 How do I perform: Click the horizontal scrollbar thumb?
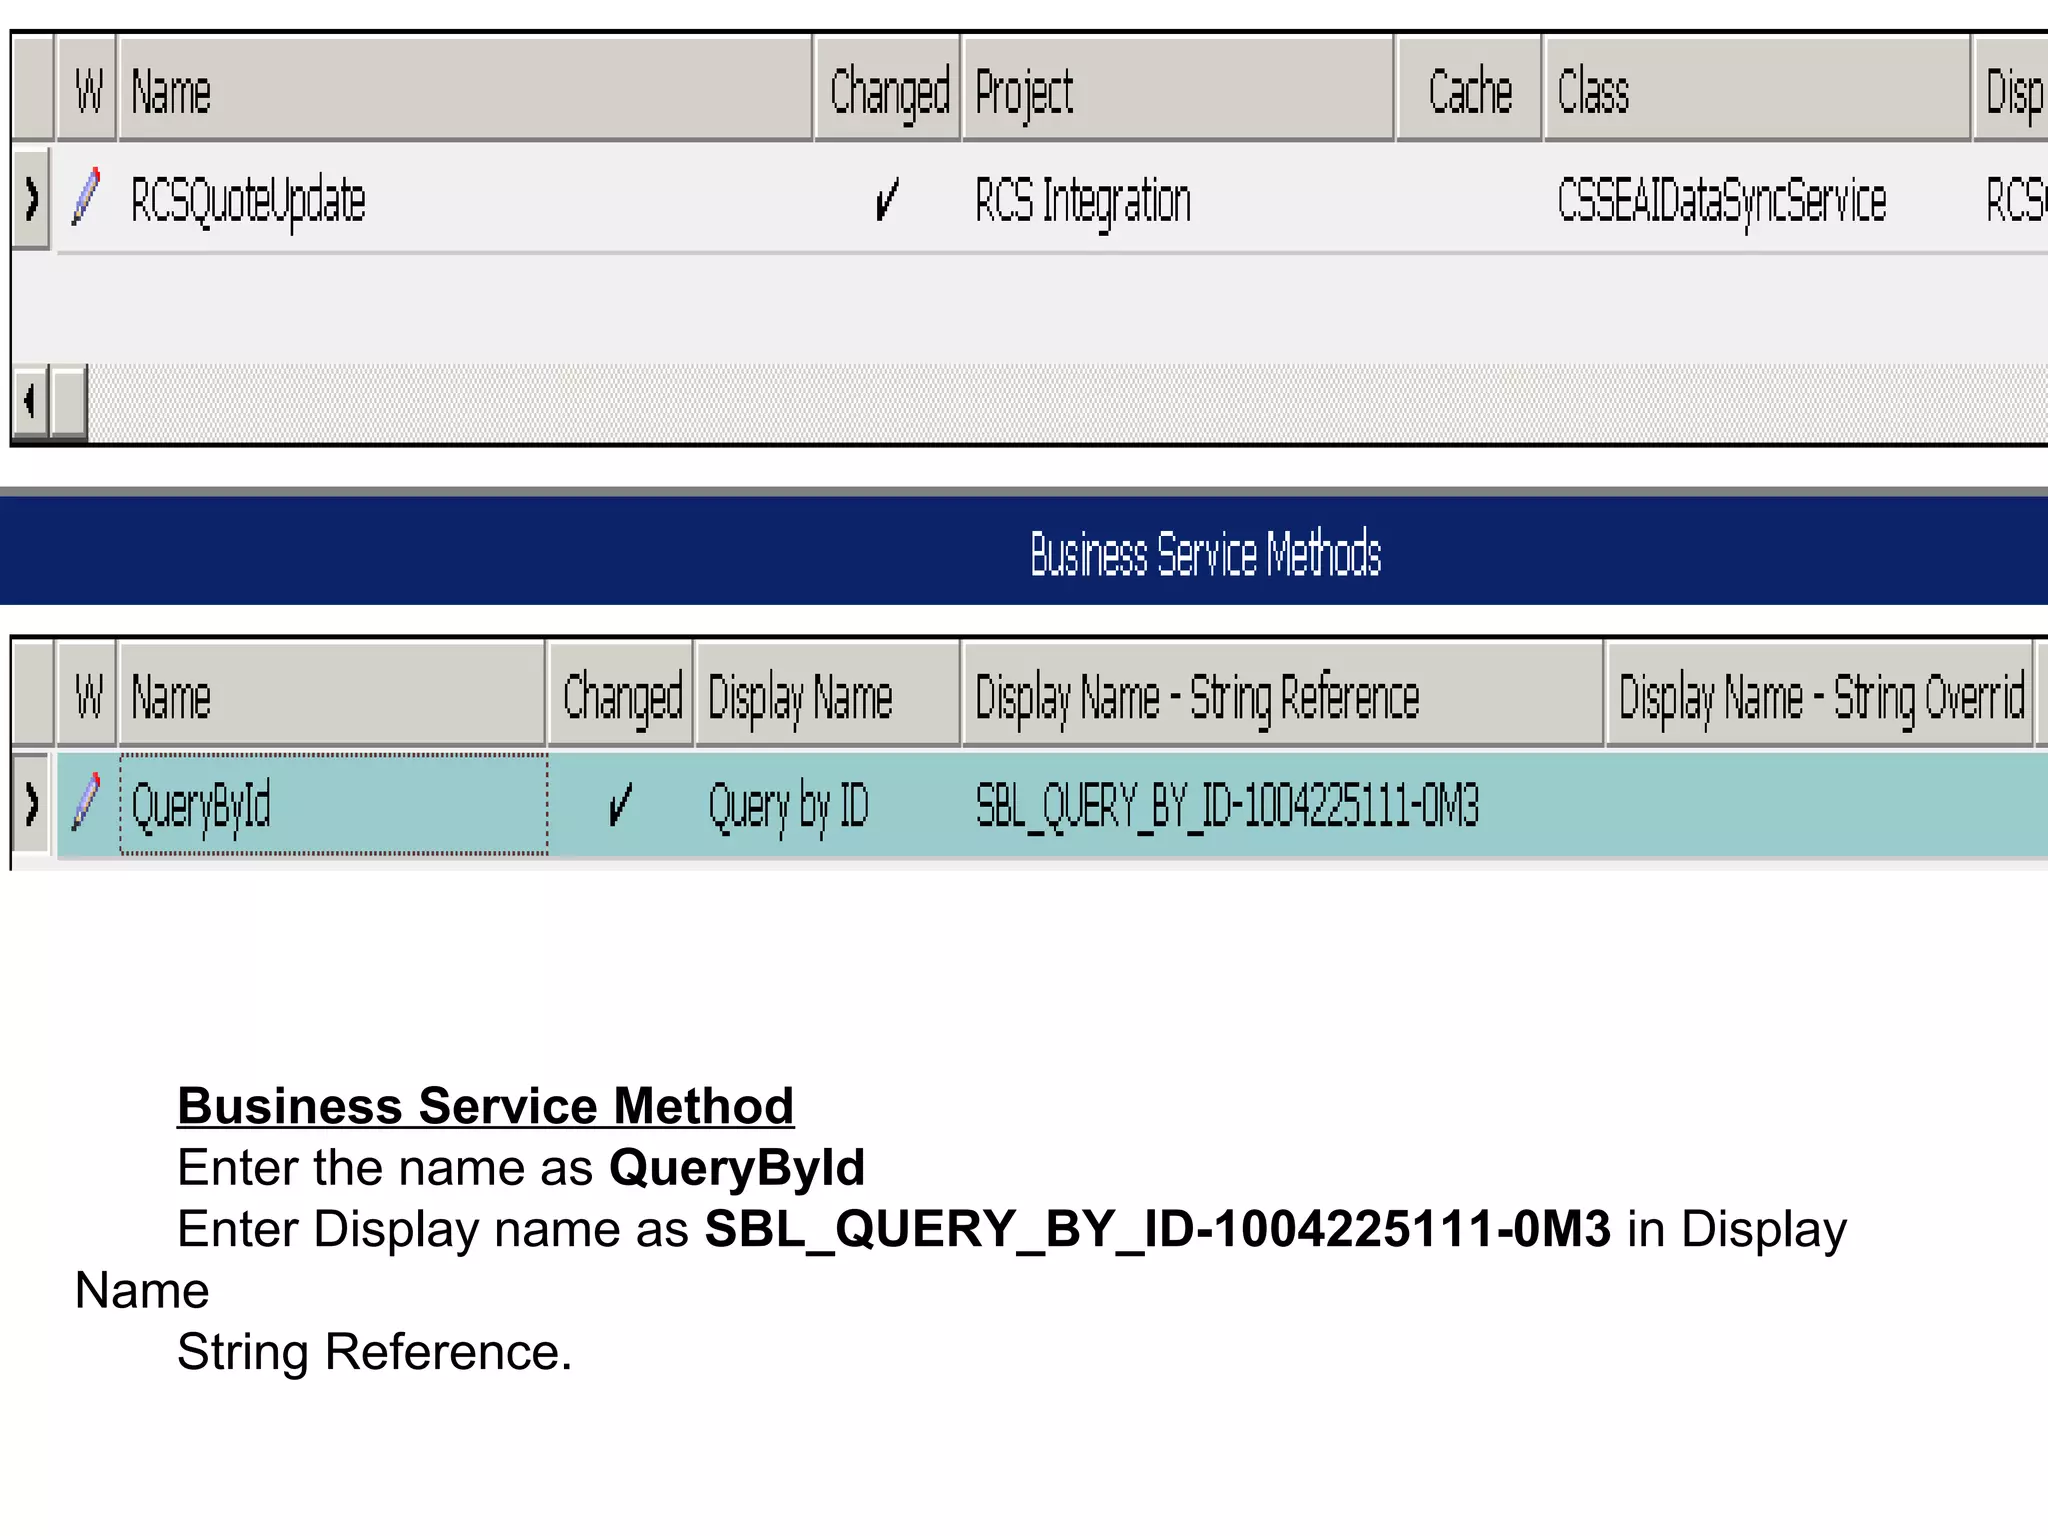[69, 402]
